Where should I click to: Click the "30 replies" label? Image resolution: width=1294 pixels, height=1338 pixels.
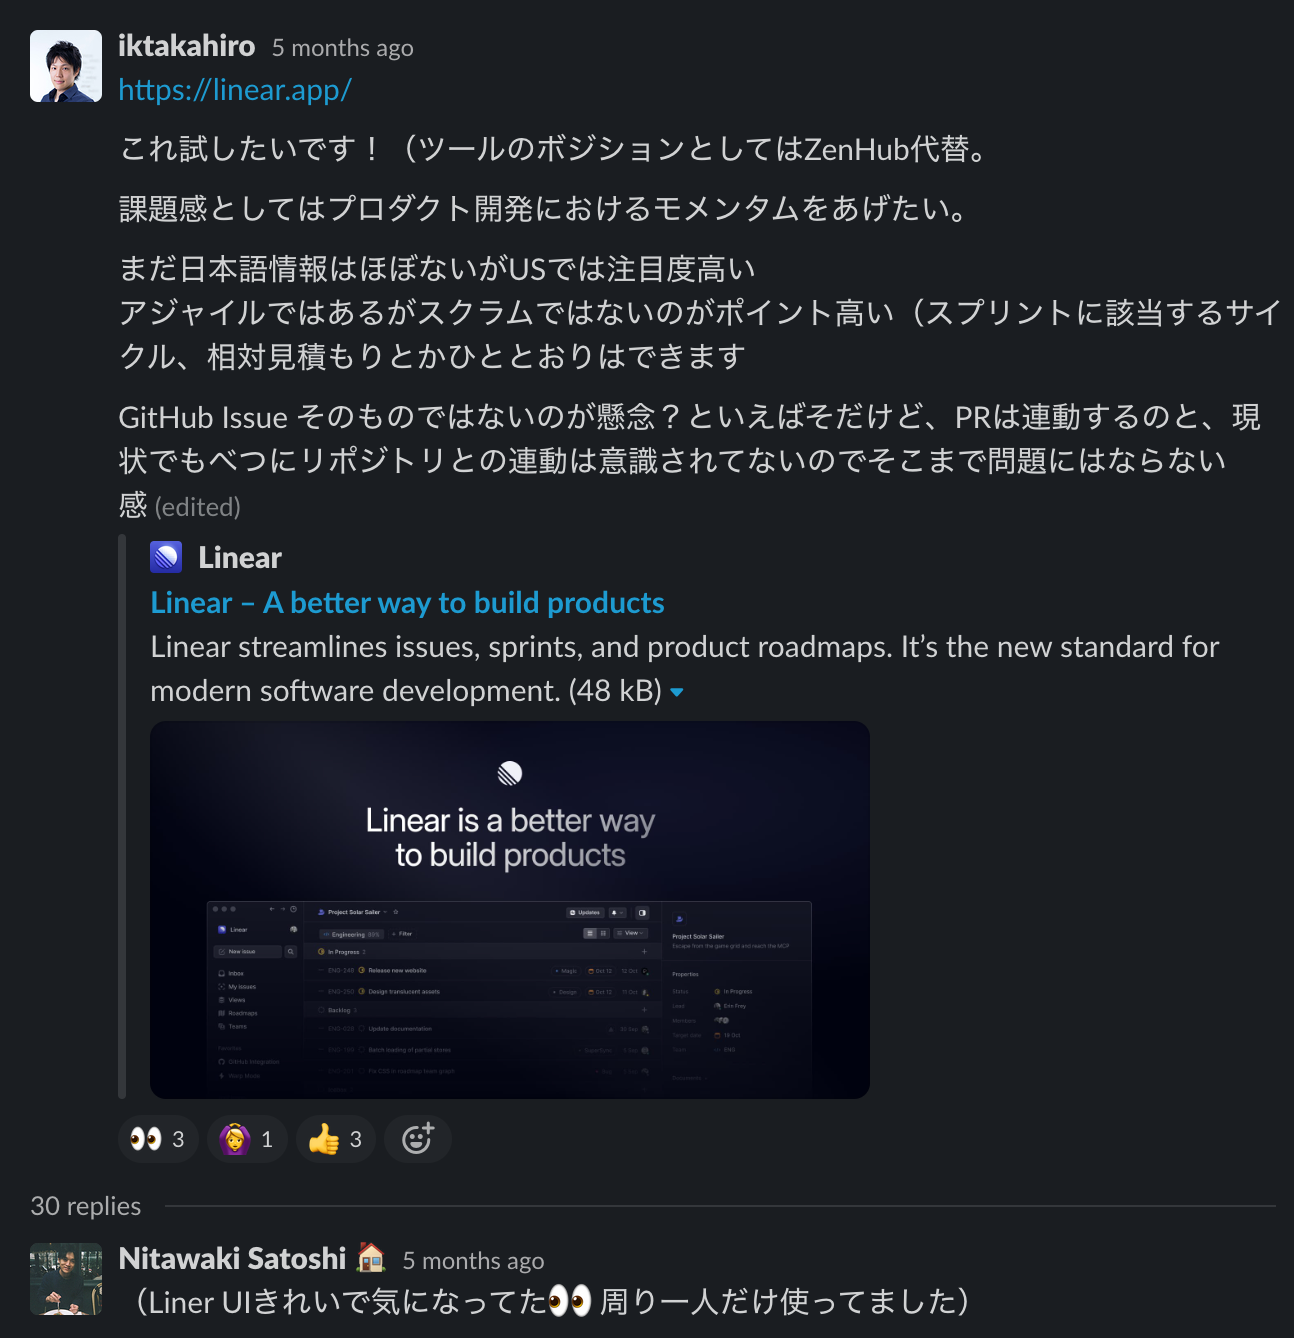tap(86, 1206)
